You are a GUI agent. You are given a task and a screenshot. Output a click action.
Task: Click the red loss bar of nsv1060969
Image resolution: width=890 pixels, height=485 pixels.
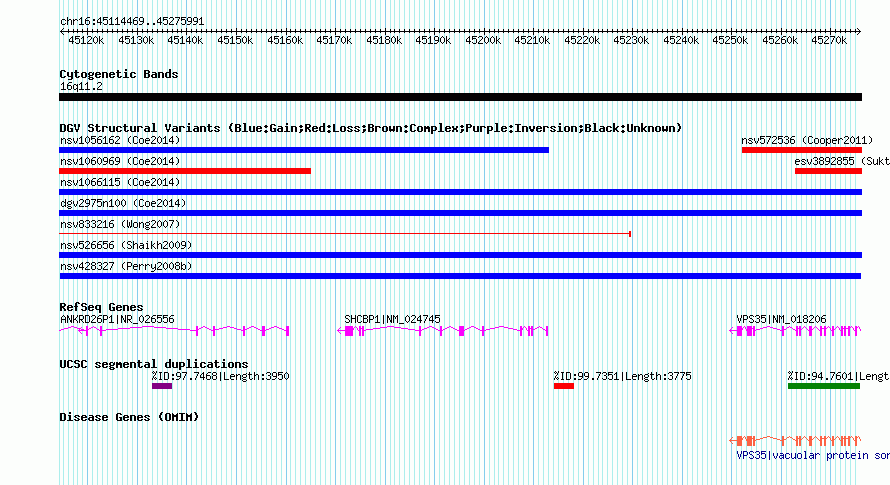point(185,171)
